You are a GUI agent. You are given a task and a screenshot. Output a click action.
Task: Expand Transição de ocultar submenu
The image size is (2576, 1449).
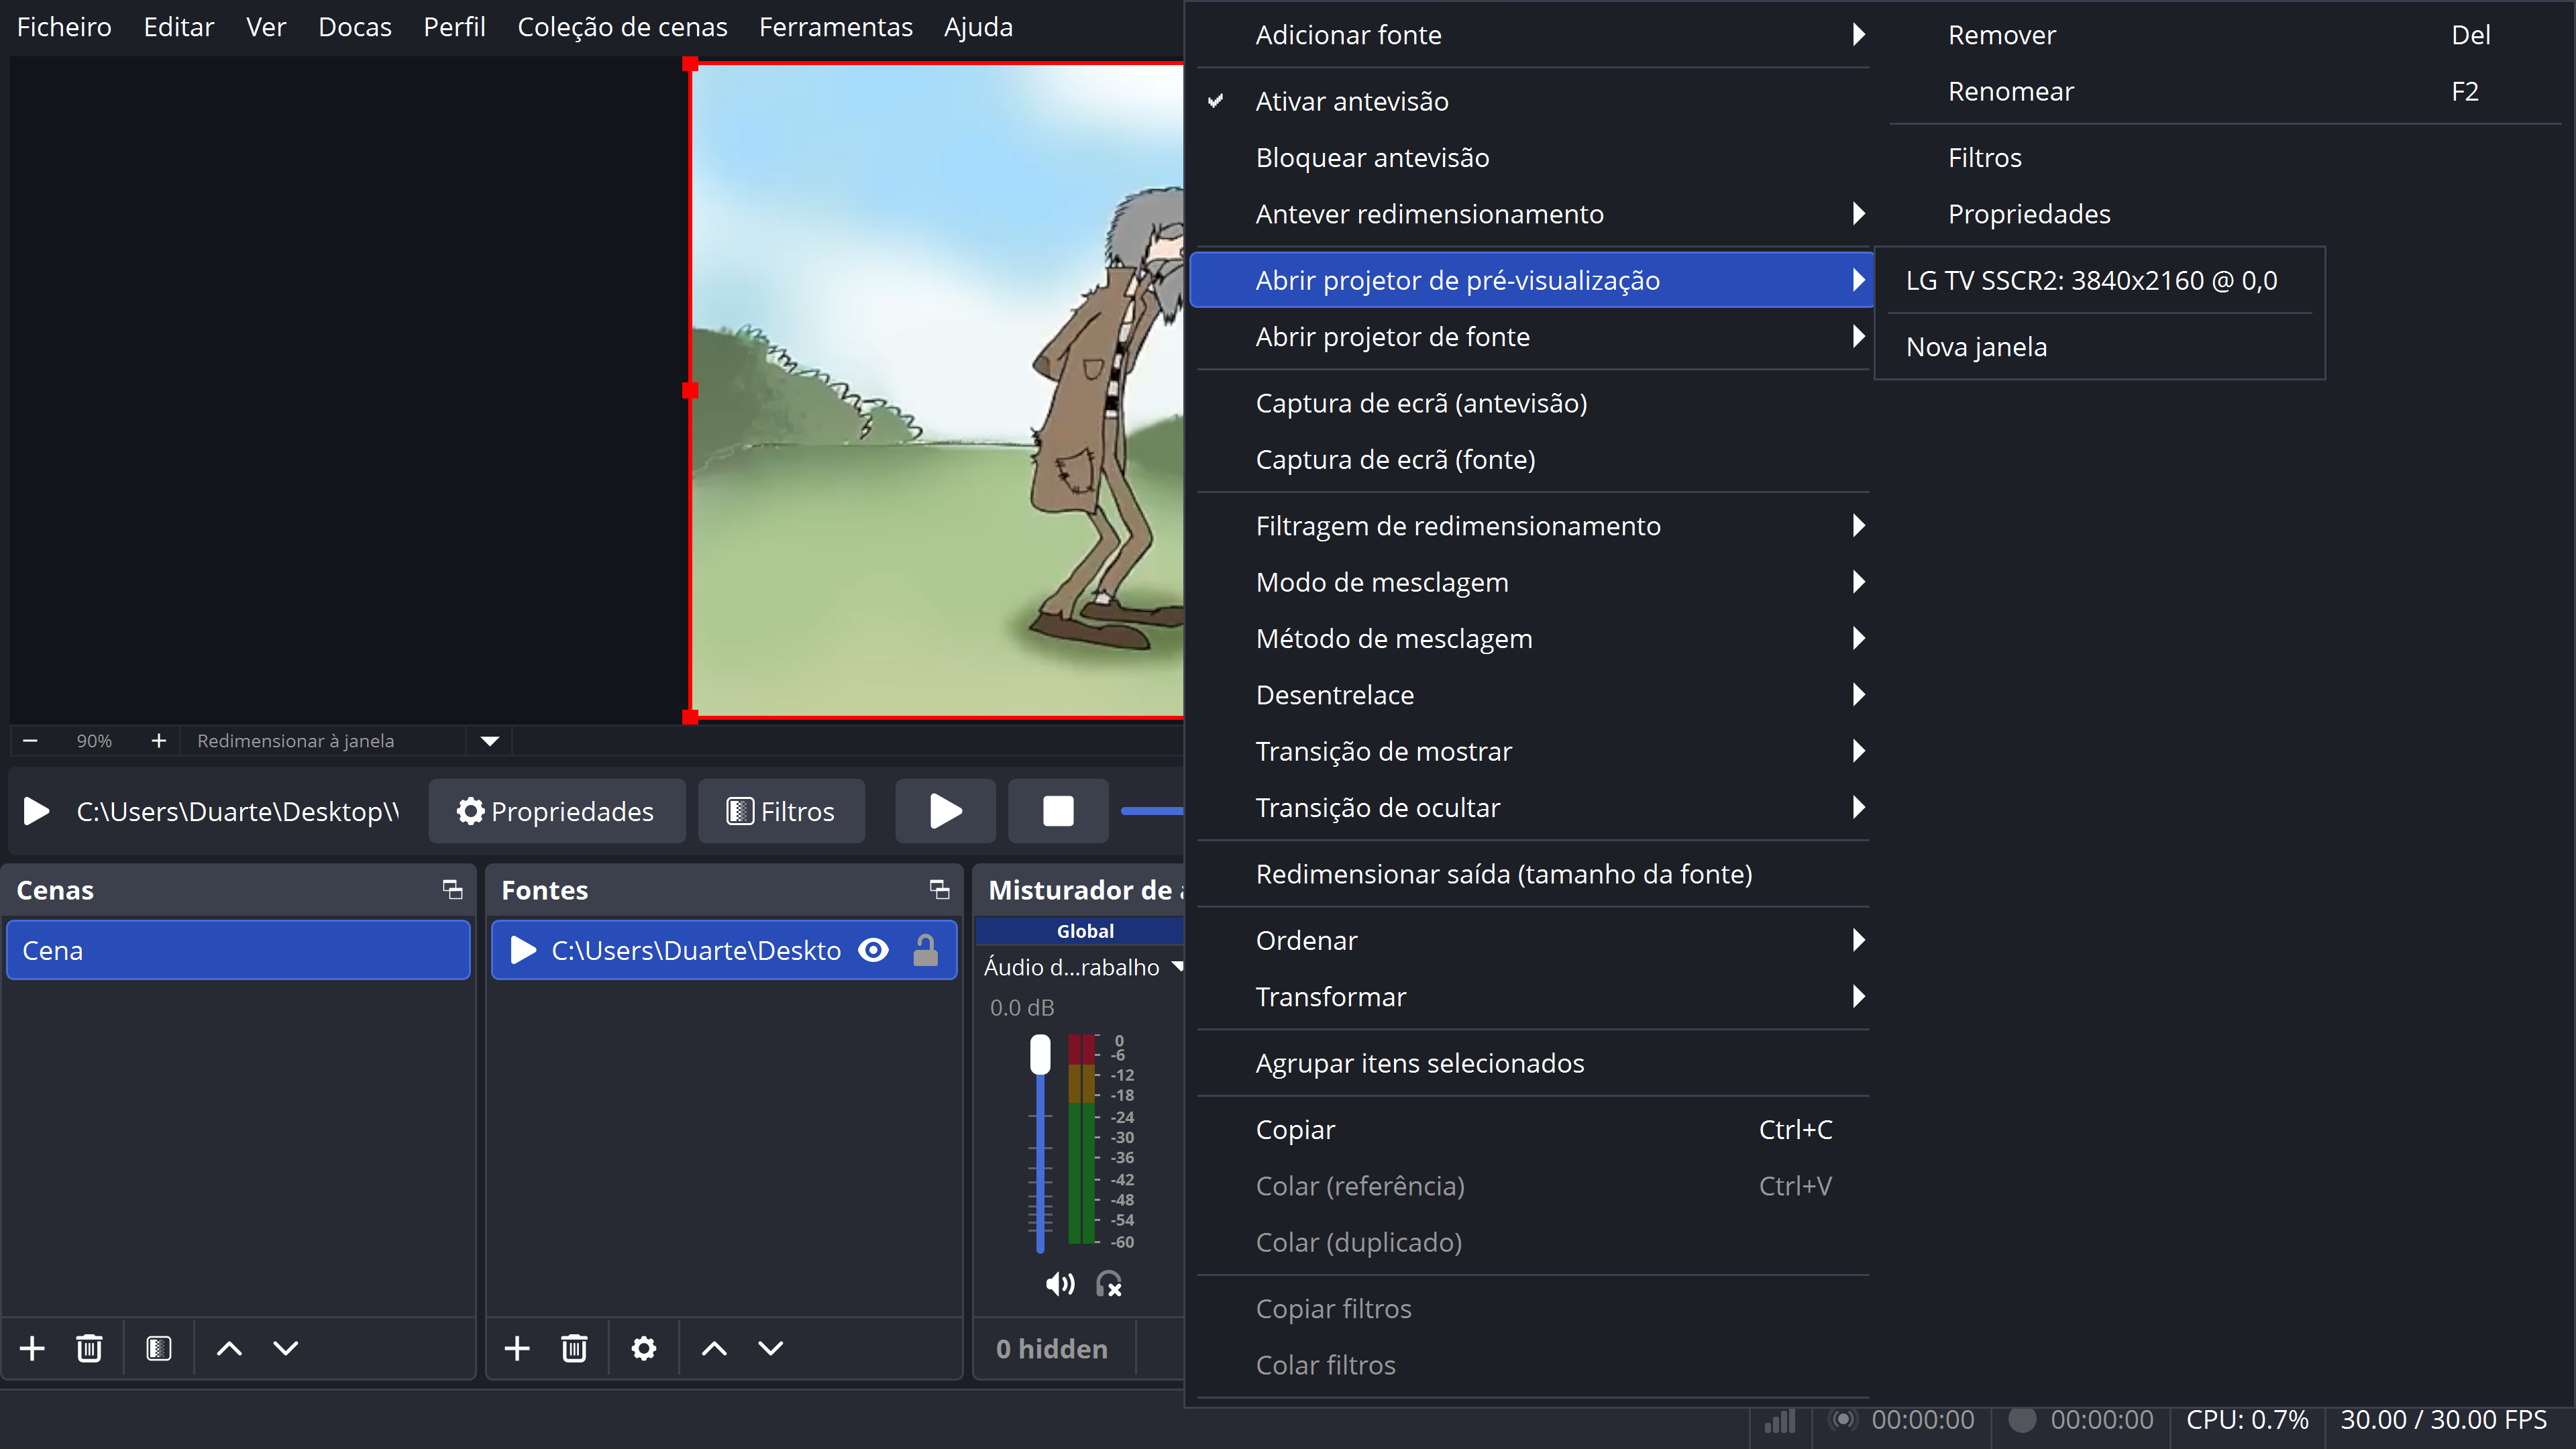coord(1532,807)
